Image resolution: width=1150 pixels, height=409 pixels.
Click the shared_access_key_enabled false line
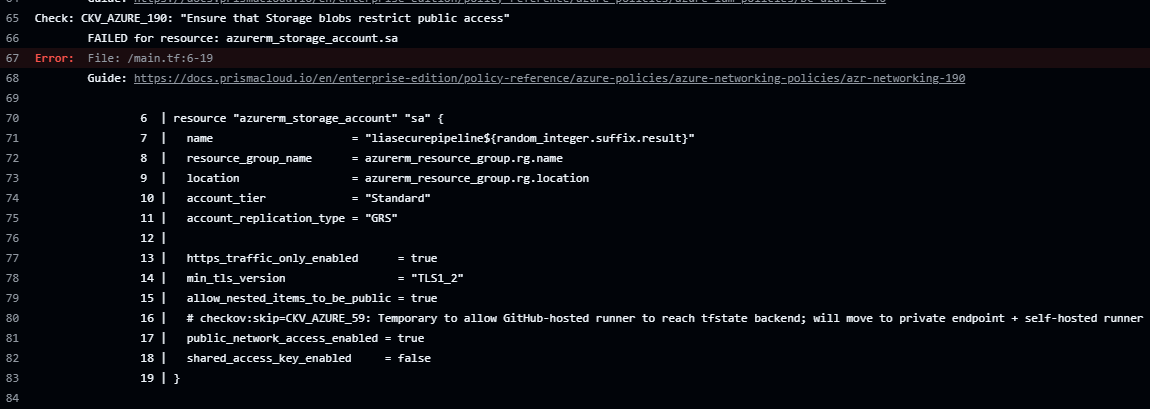pyautogui.click(x=311, y=358)
